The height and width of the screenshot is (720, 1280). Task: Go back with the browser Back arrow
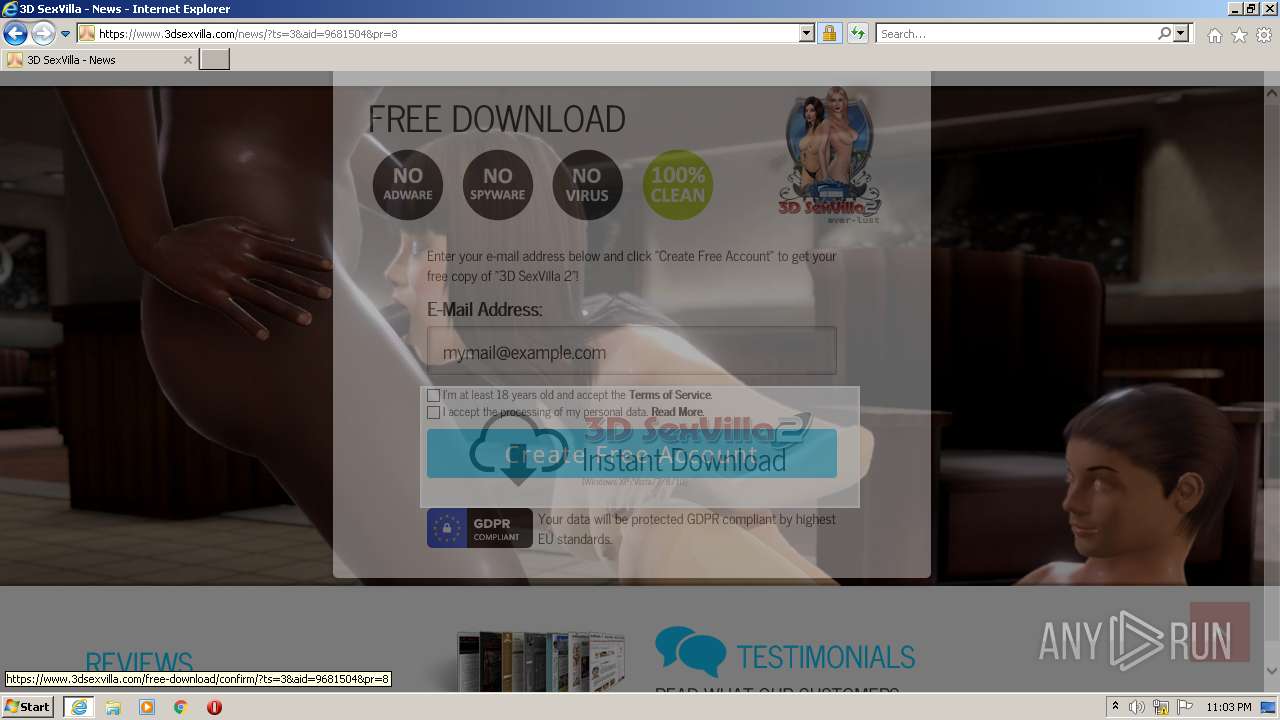(x=14, y=34)
